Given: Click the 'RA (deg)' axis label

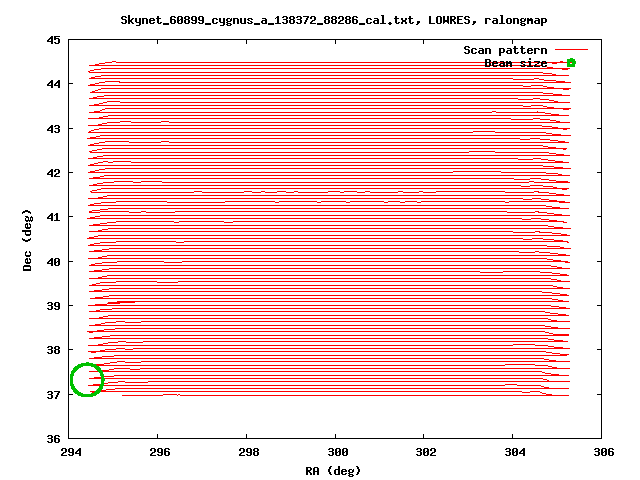Looking at the screenshot, I should point(333,471).
